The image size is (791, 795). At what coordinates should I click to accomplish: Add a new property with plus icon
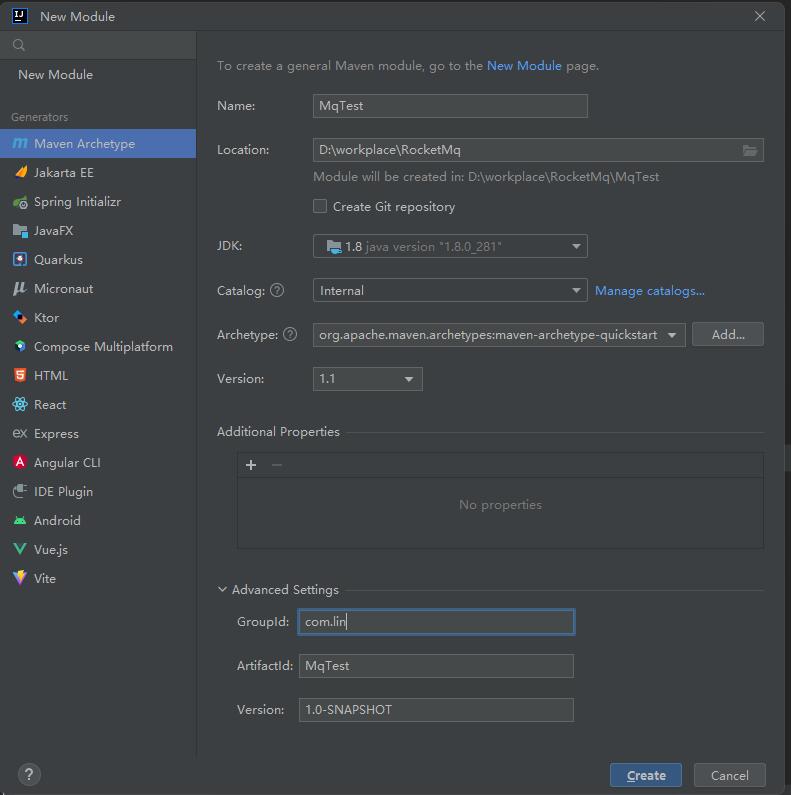[250, 465]
